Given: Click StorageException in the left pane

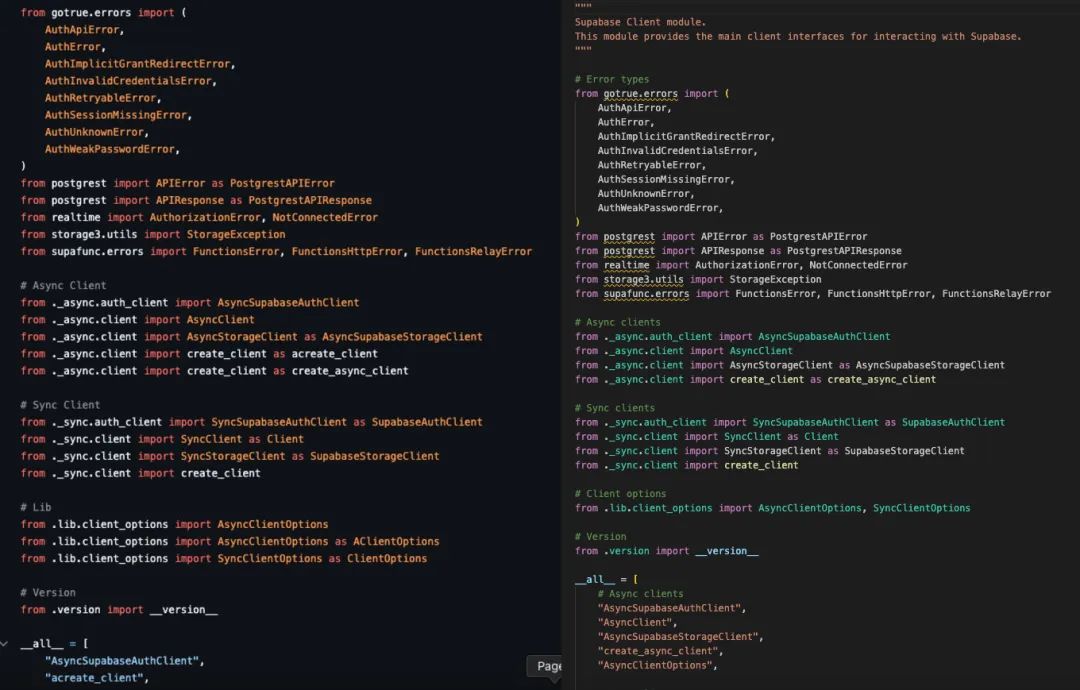Looking at the screenshot, I should click(236, 234).
